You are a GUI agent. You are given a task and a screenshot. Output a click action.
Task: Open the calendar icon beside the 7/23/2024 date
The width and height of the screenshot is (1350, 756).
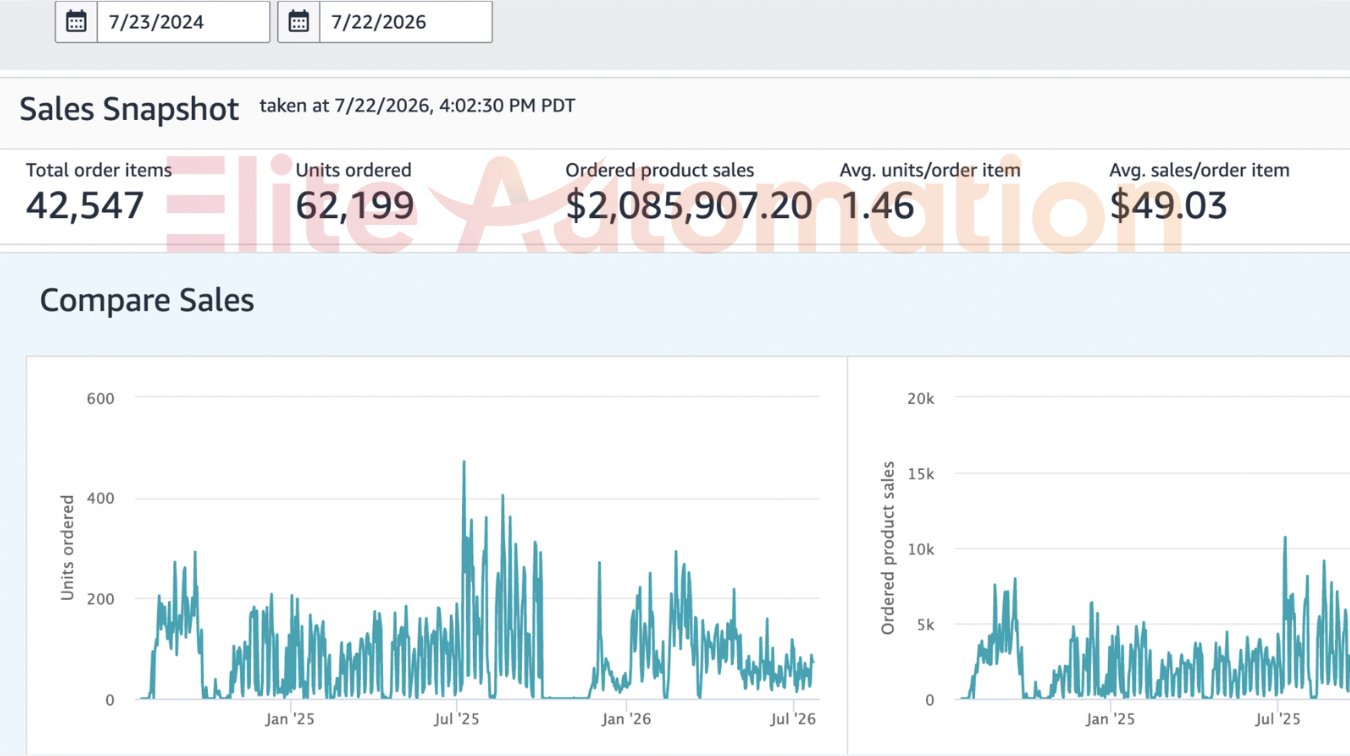tap(76, 22)
